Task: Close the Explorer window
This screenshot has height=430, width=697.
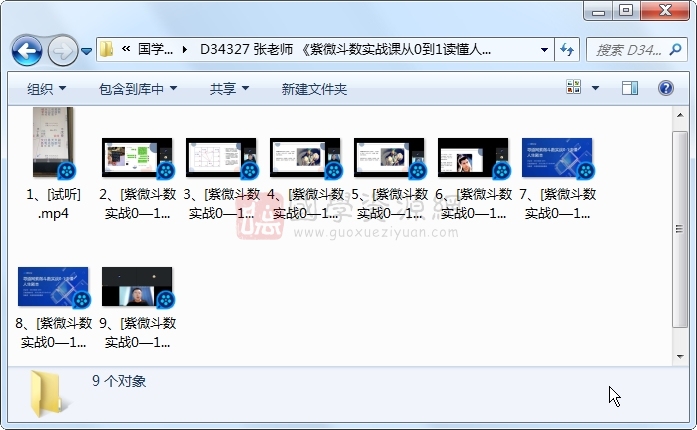Action: [665, 11]
